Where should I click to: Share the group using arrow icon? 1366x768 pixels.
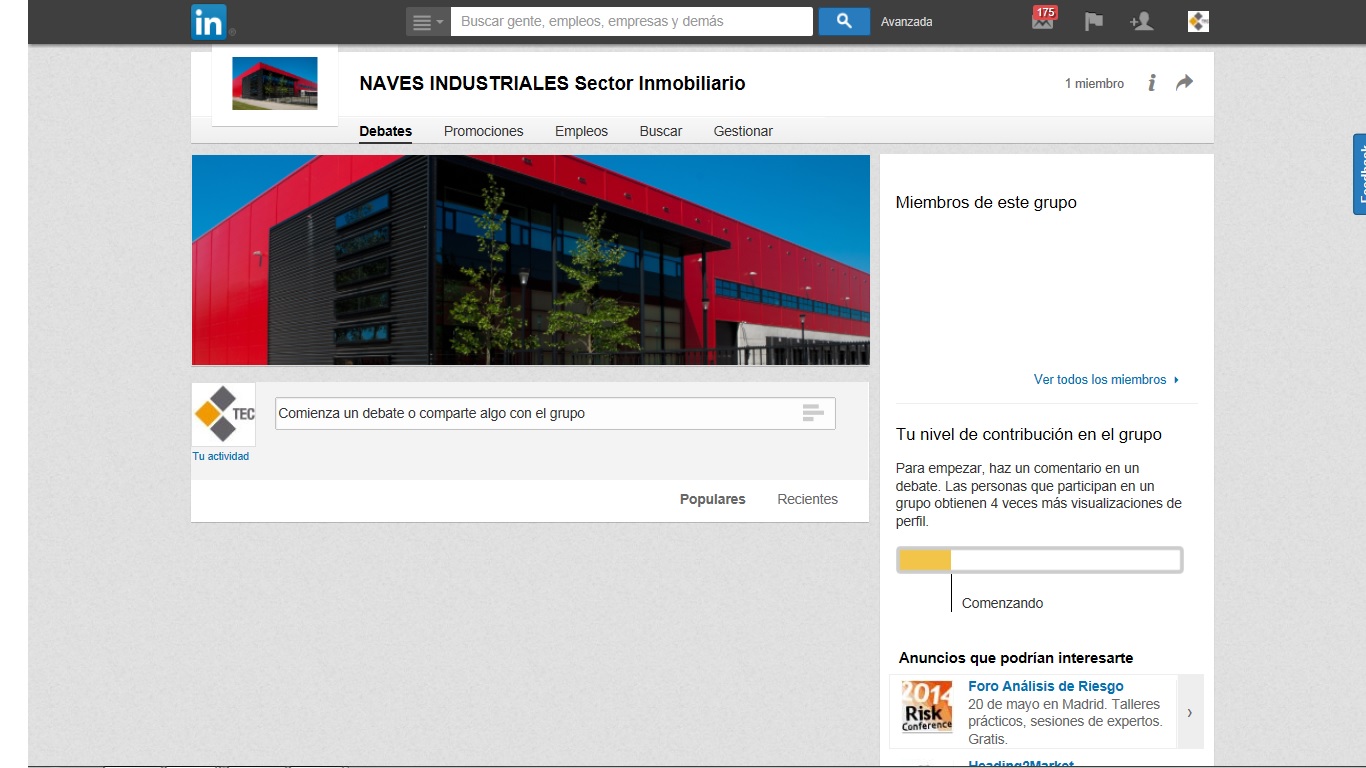tap(1184, 83)
